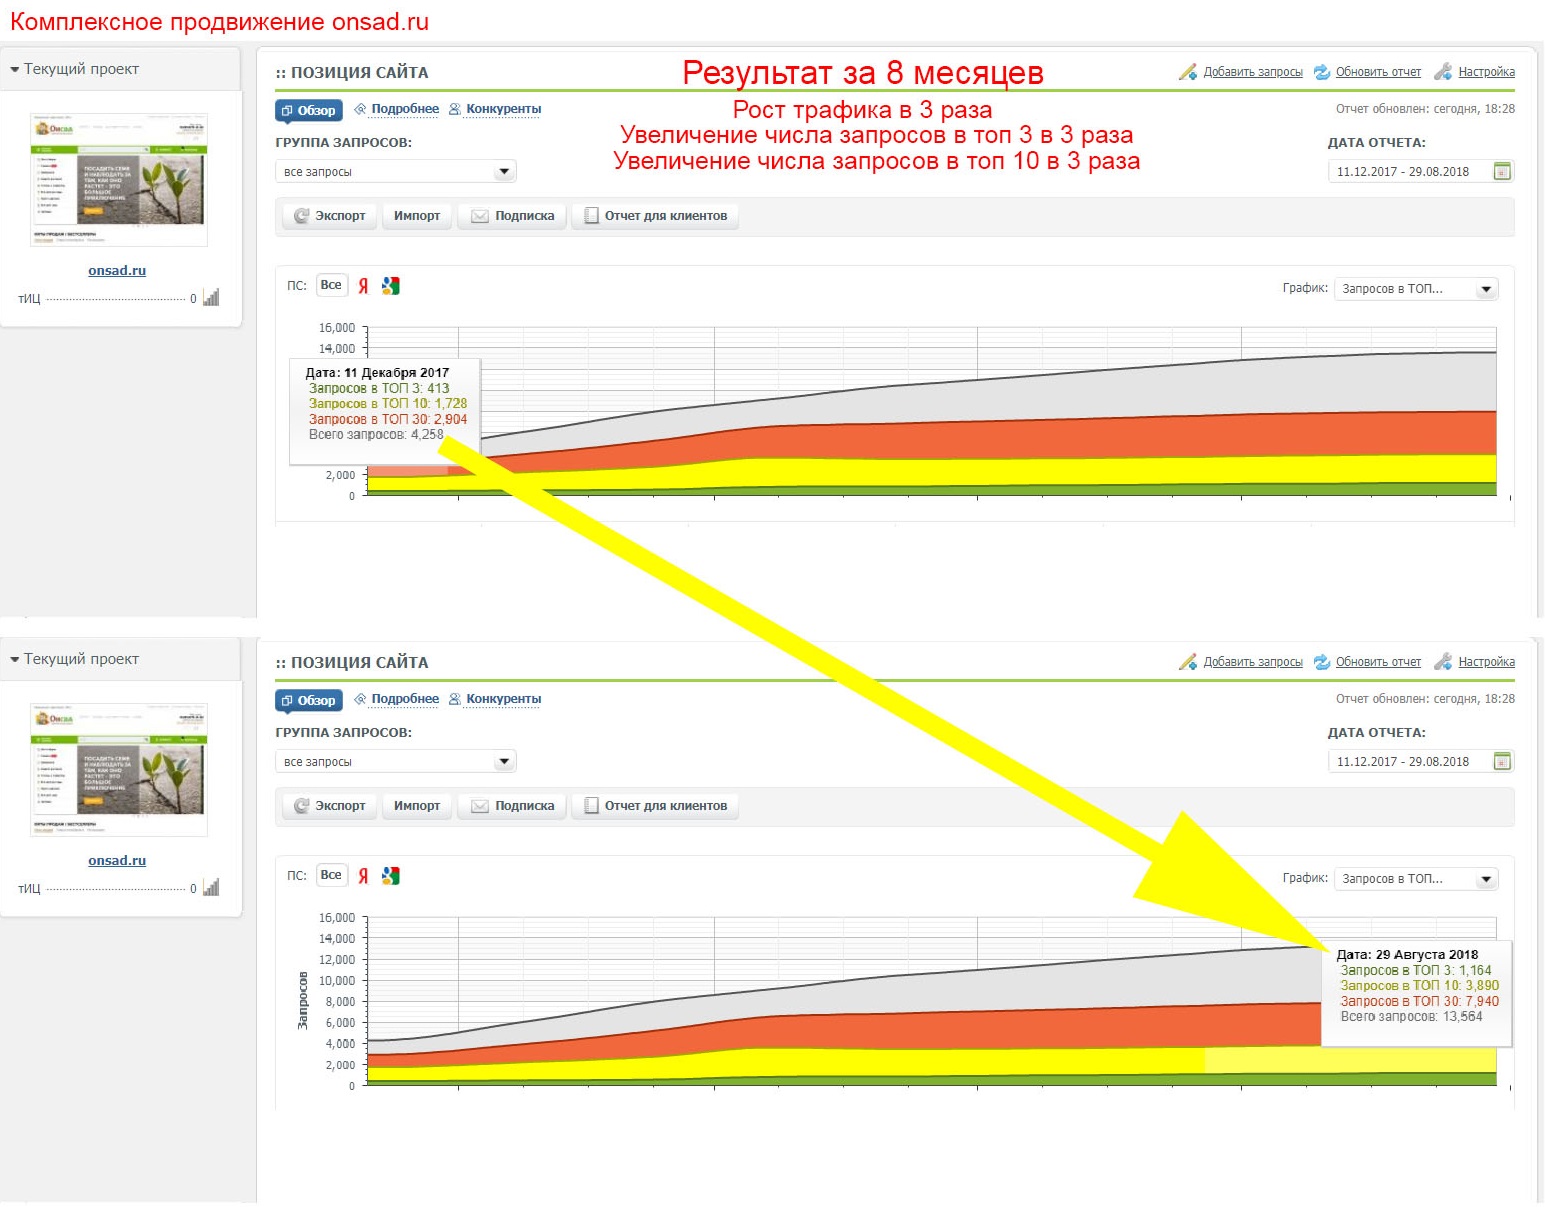This screenshot has width=1545, height=1207.
Task: Open the calendar icon beside the lower report date
Action: [1502, 761]
